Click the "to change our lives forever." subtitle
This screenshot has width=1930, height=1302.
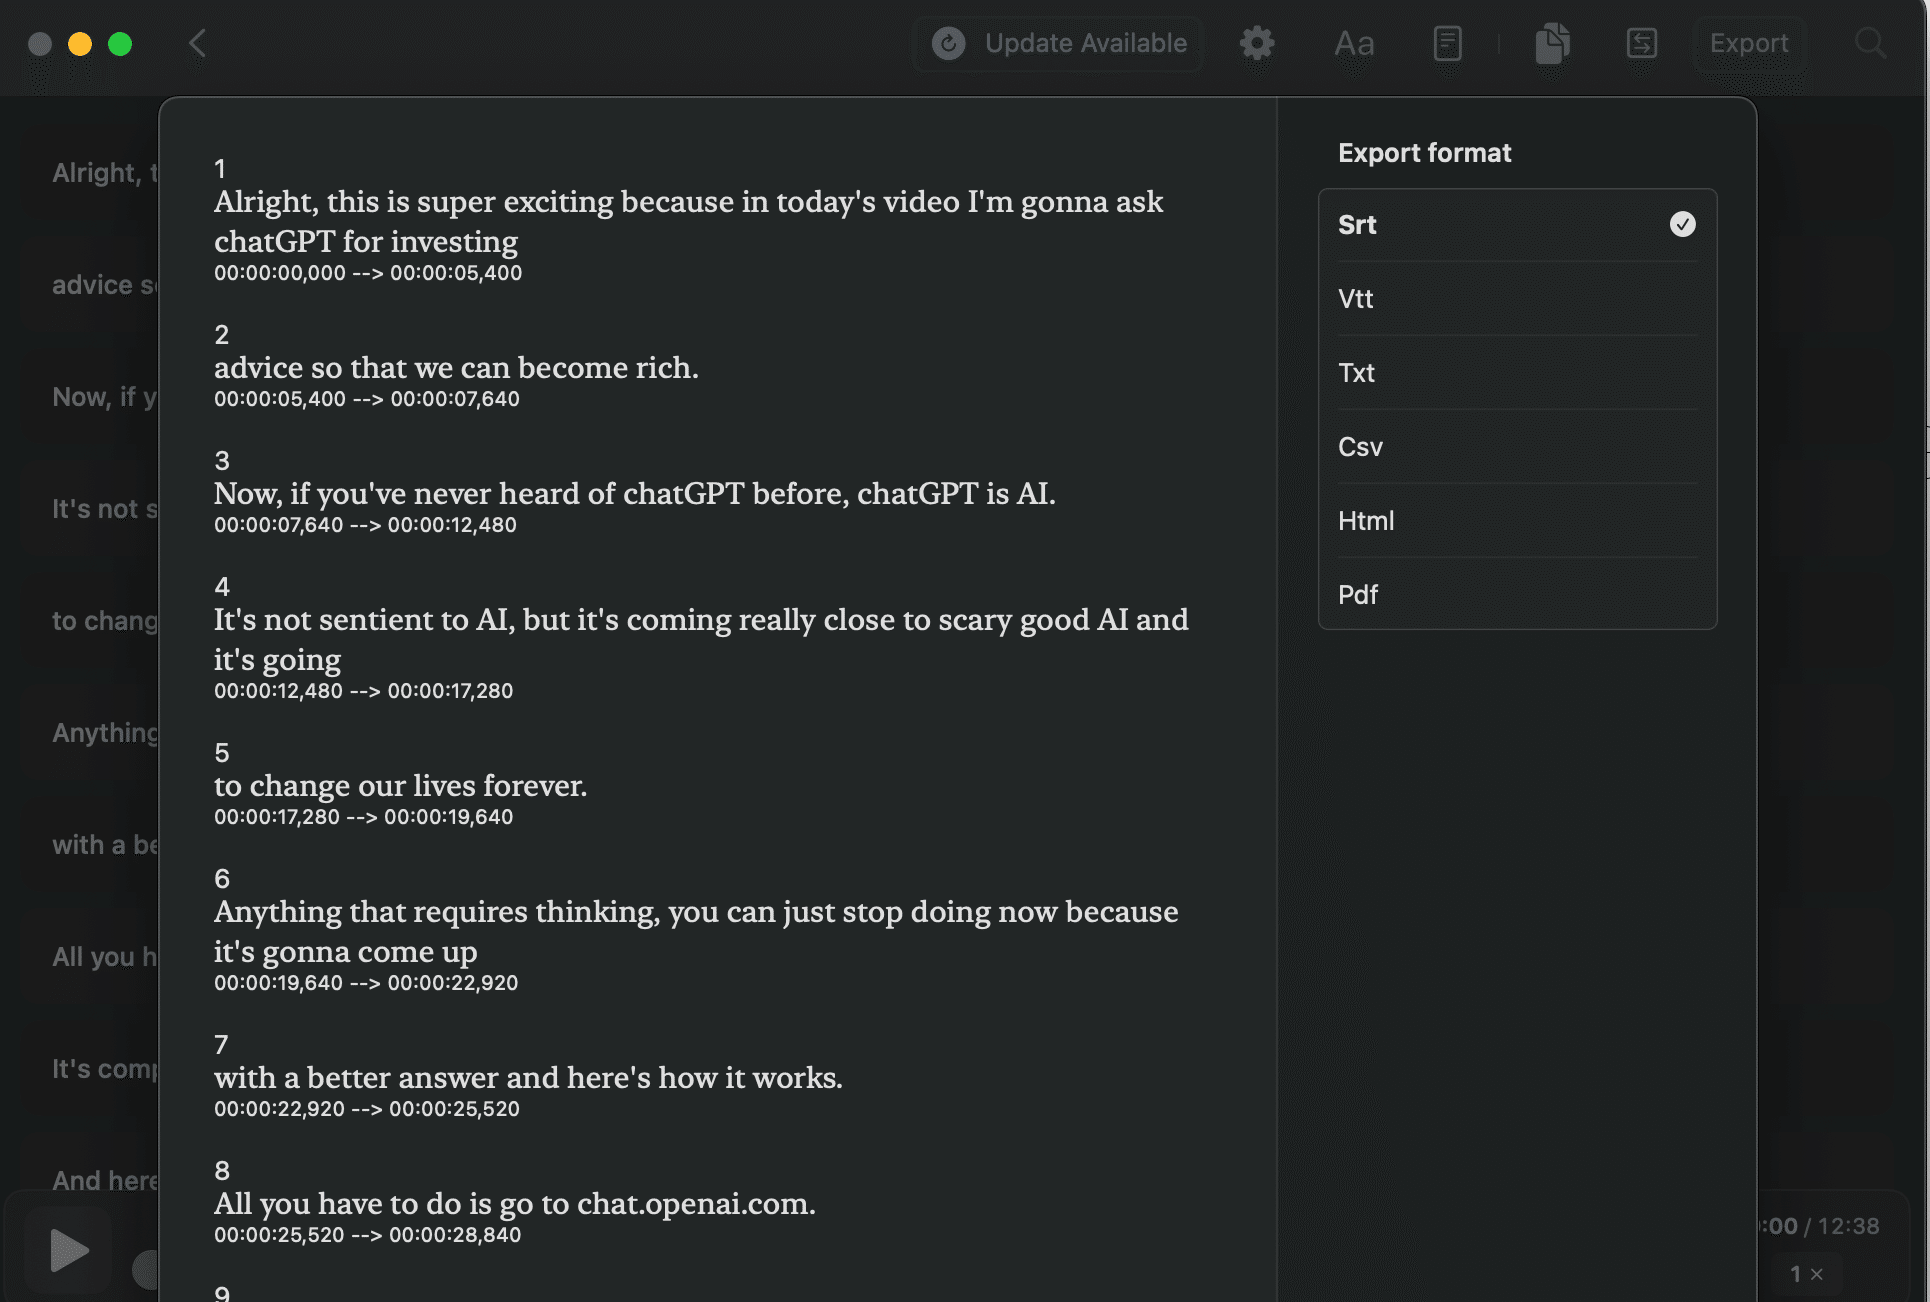pyautogui.click(x=400, y=786)
